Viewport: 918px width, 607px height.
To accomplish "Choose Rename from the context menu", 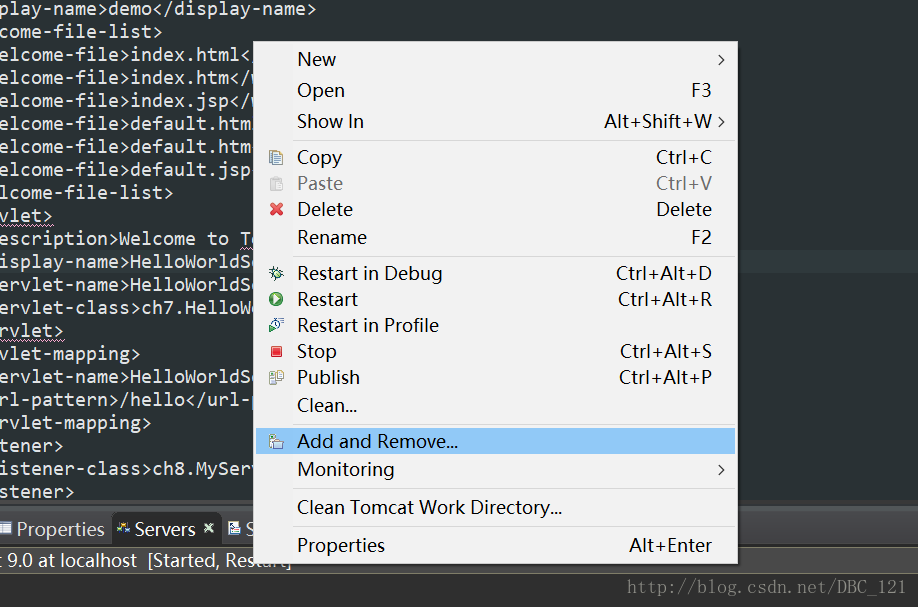I will tap(332, 238).
